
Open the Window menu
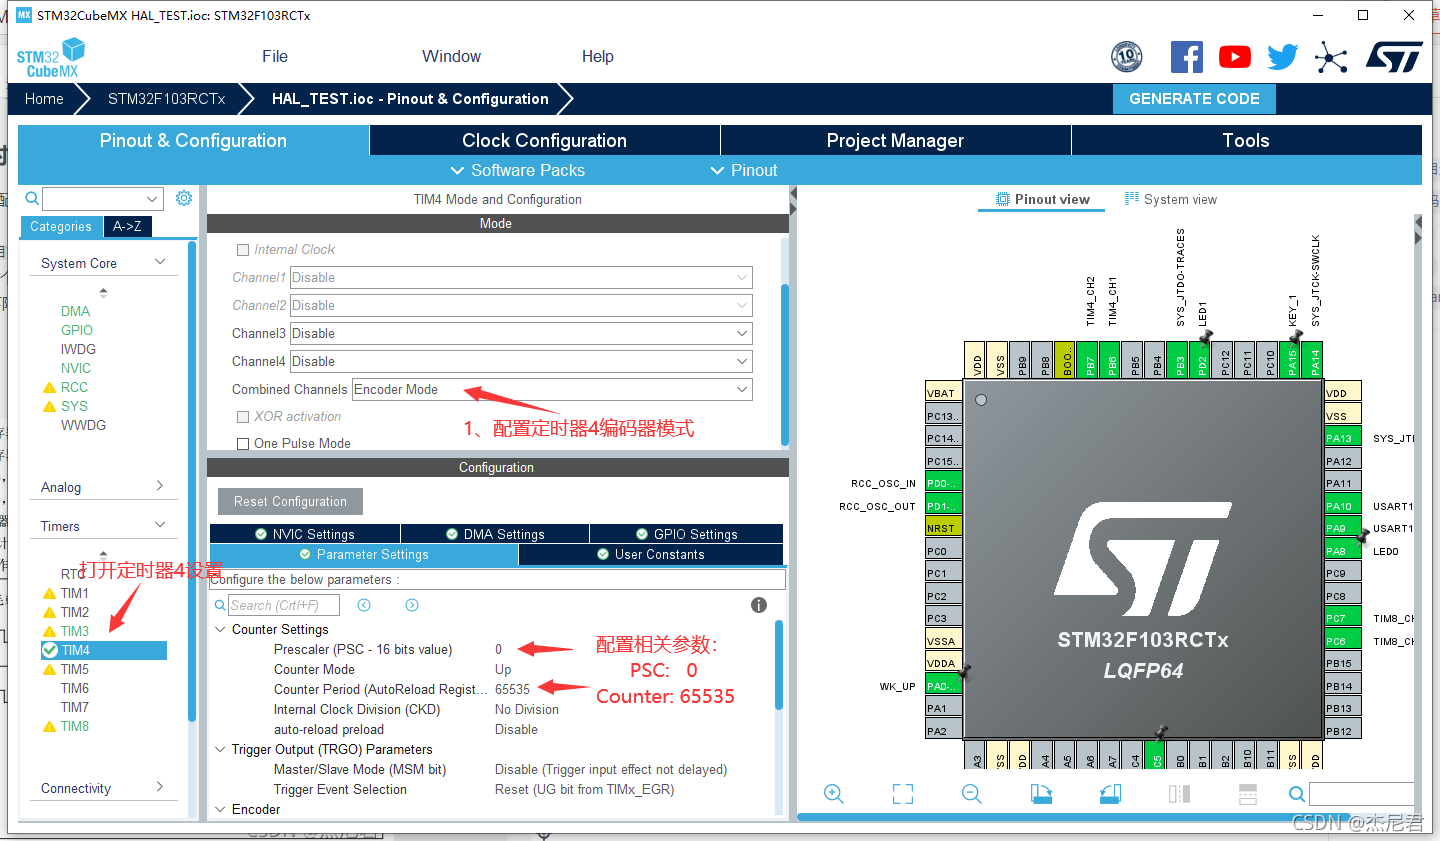point(451,57)
